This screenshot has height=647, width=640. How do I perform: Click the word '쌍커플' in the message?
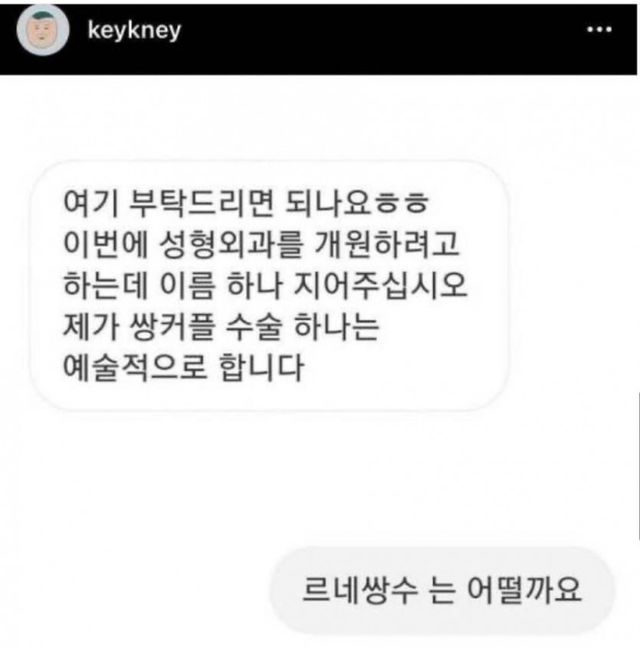(x=172, y=326)
